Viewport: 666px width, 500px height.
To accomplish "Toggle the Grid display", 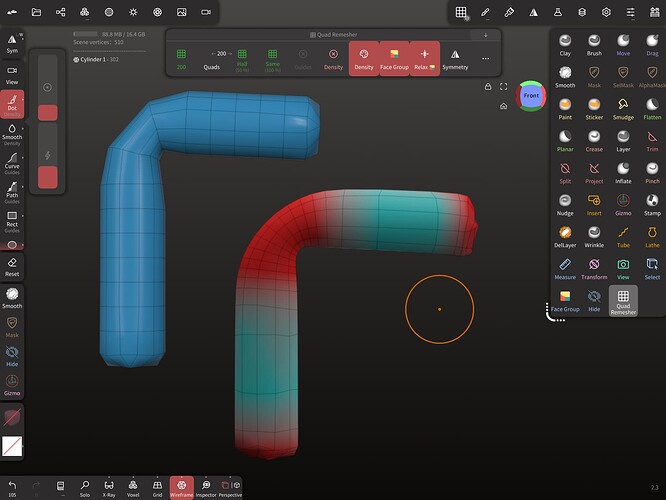I will [x=157, y=487].
